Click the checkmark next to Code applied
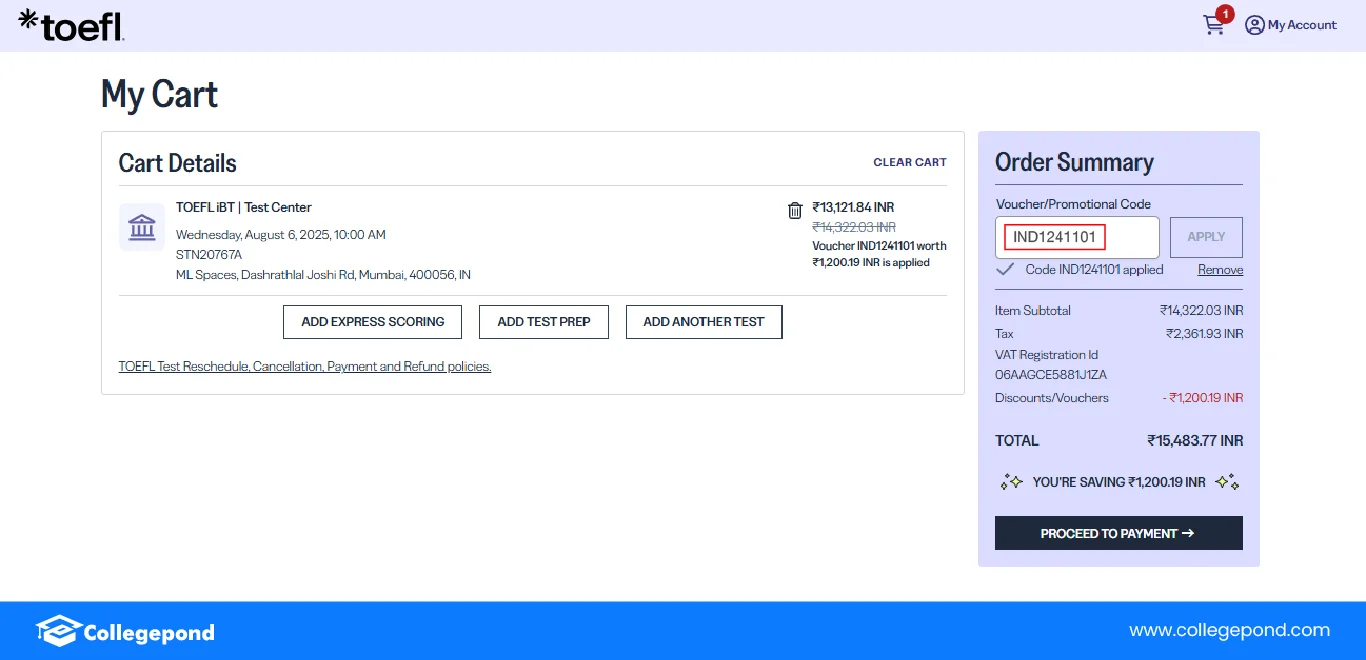 [x=1005, y=269]
